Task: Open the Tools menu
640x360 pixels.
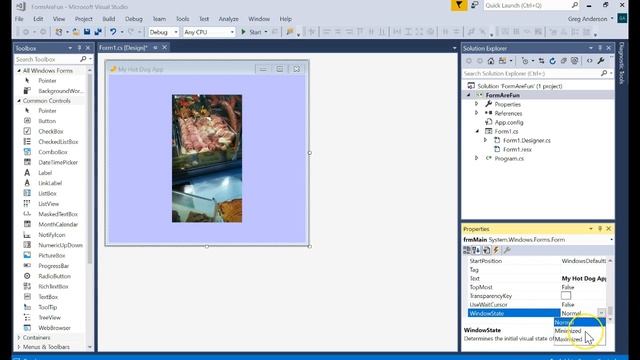Action: (x=182, y=19)
